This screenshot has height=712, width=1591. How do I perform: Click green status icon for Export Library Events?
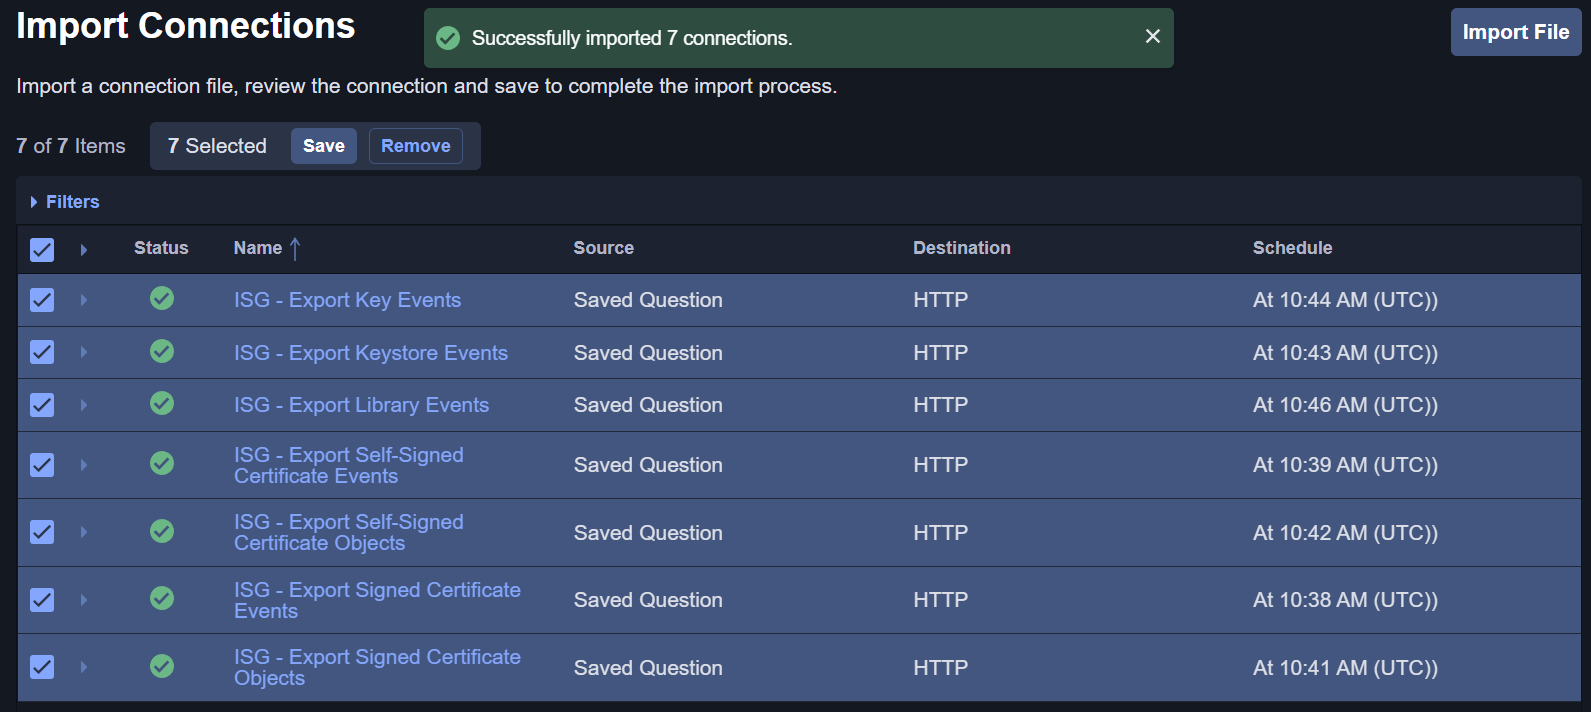162,403
